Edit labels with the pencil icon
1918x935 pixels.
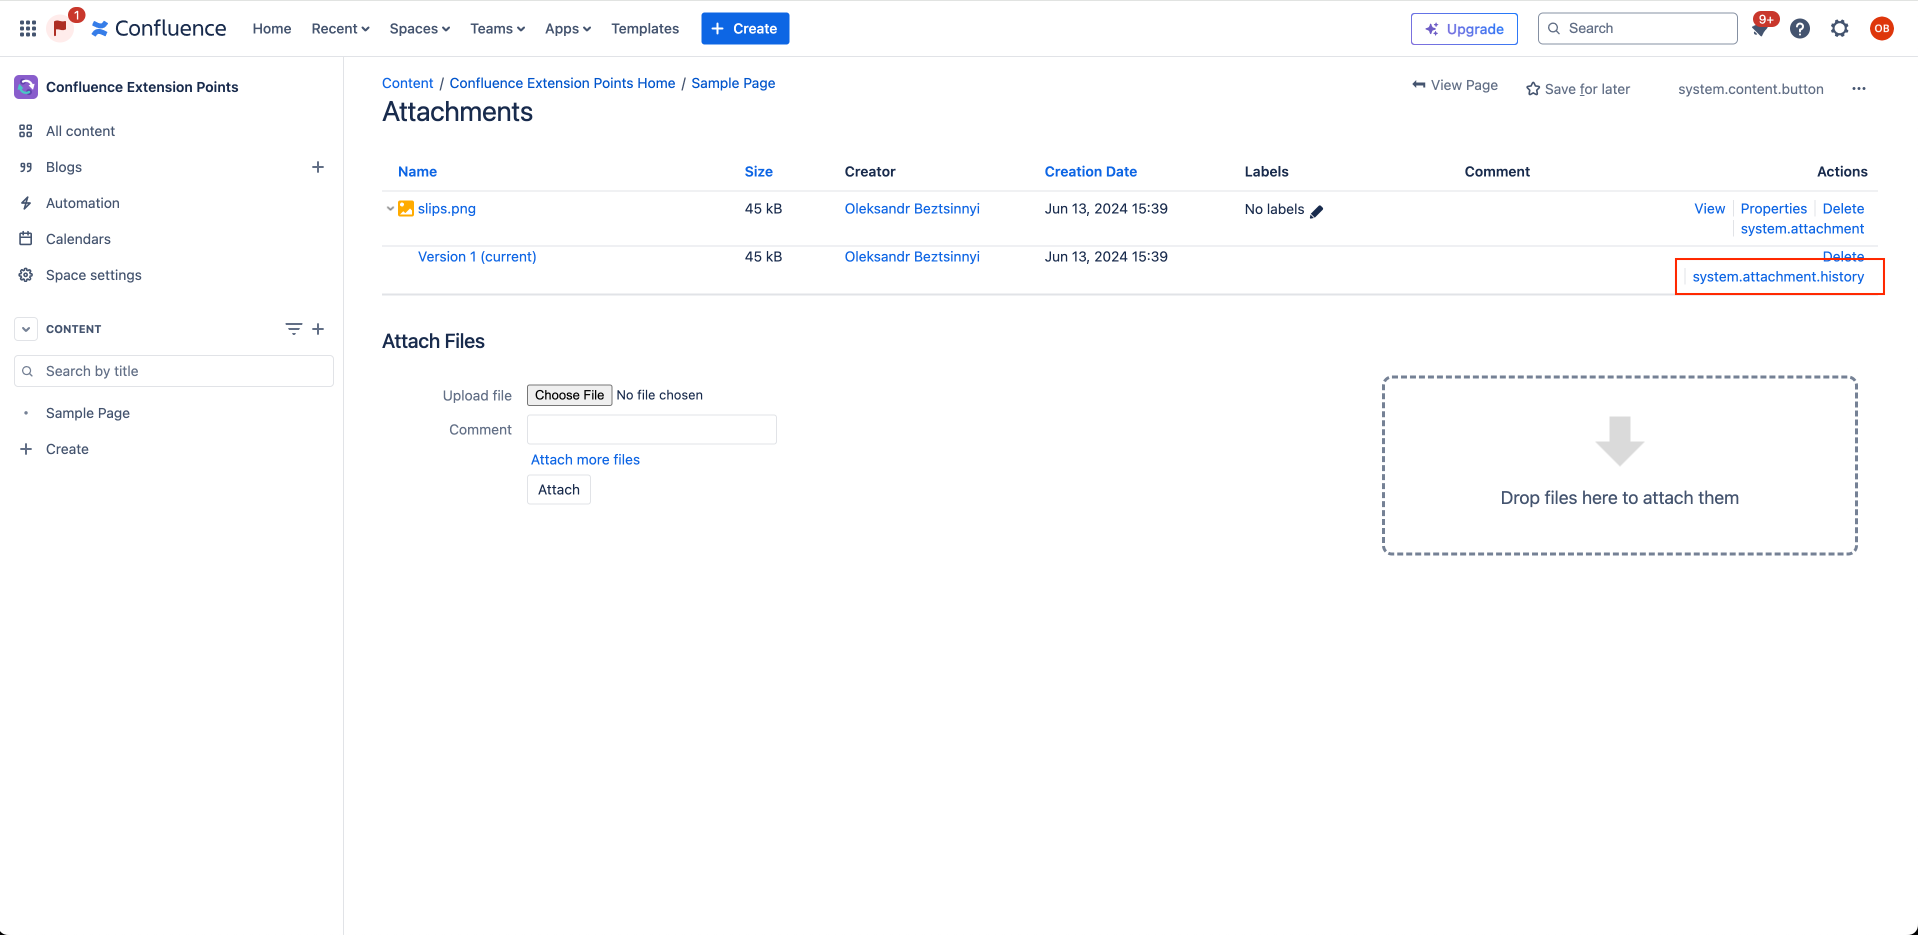pos(1317,210)
